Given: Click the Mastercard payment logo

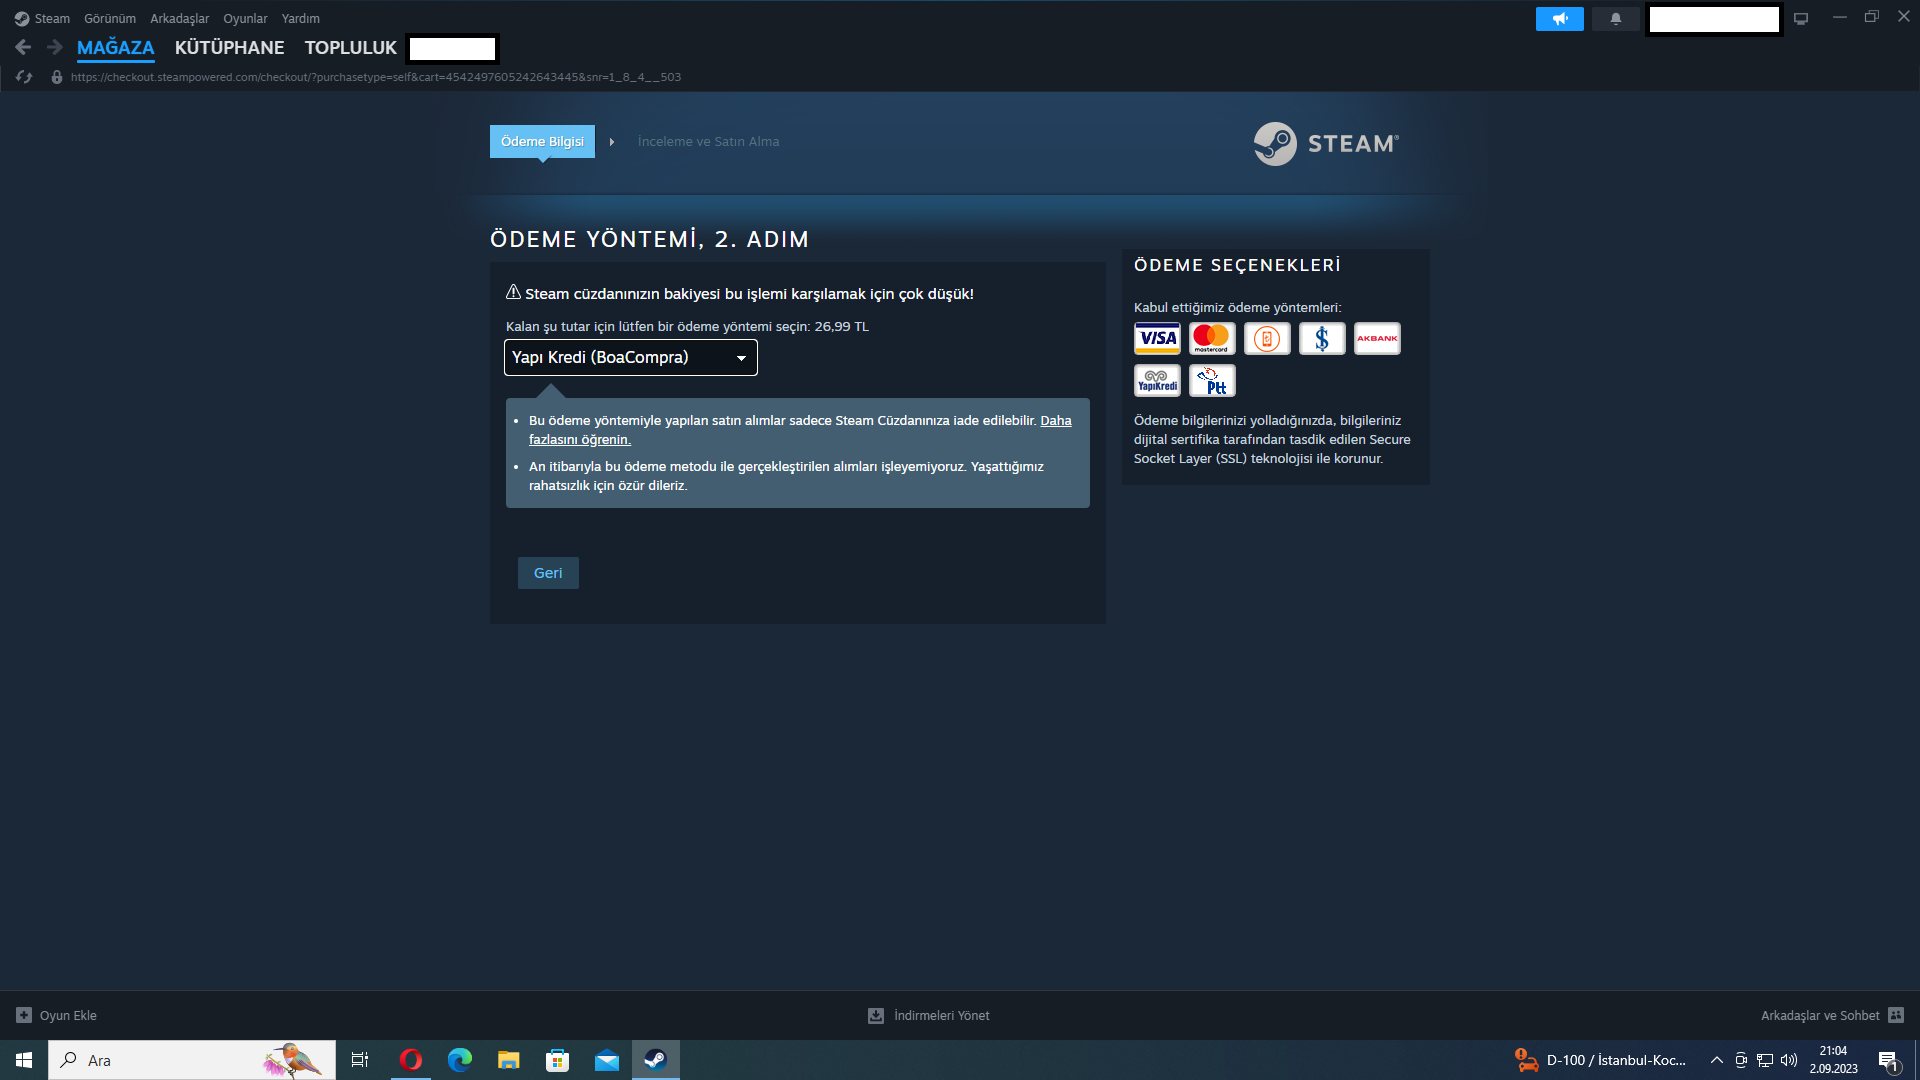Looking at the screenshot, I should [1212, 339].
